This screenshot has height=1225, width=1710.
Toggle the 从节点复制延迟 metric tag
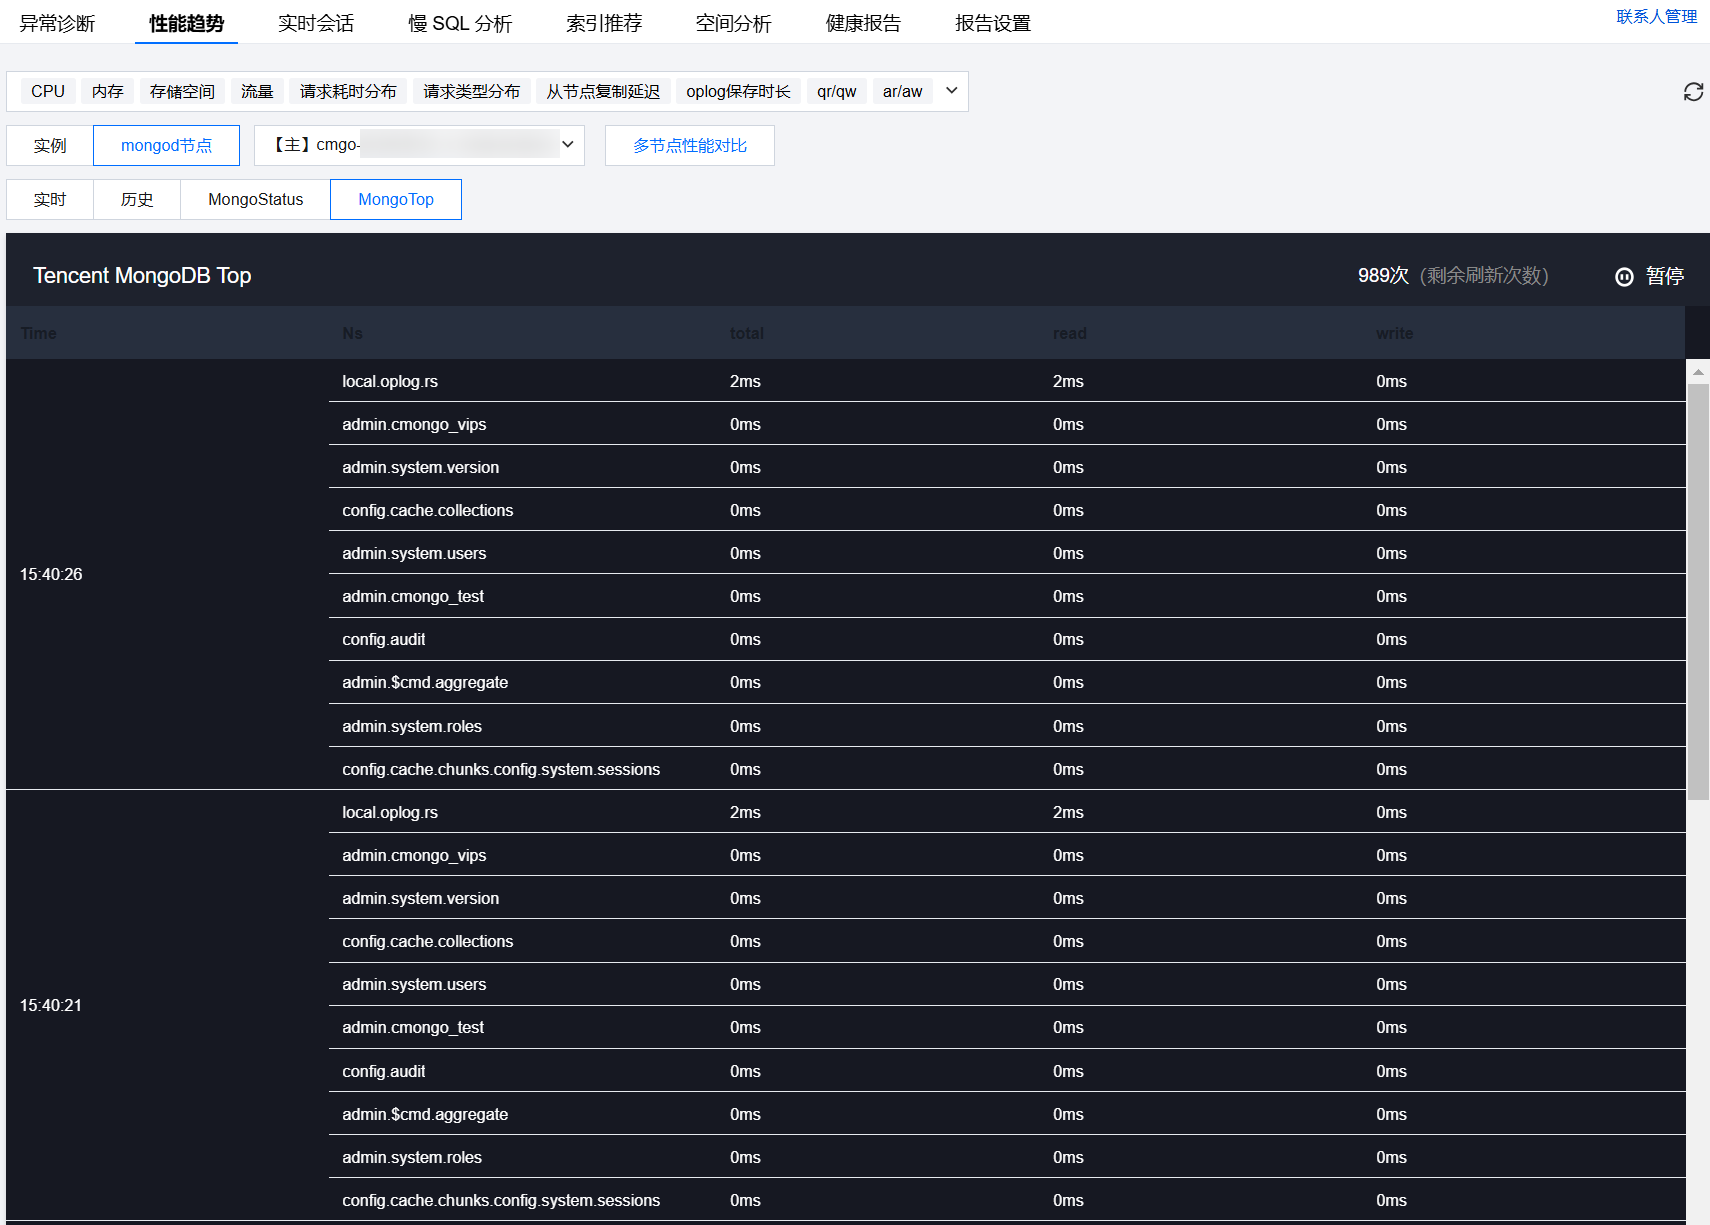pyautogui.click(x=603, y=91)
